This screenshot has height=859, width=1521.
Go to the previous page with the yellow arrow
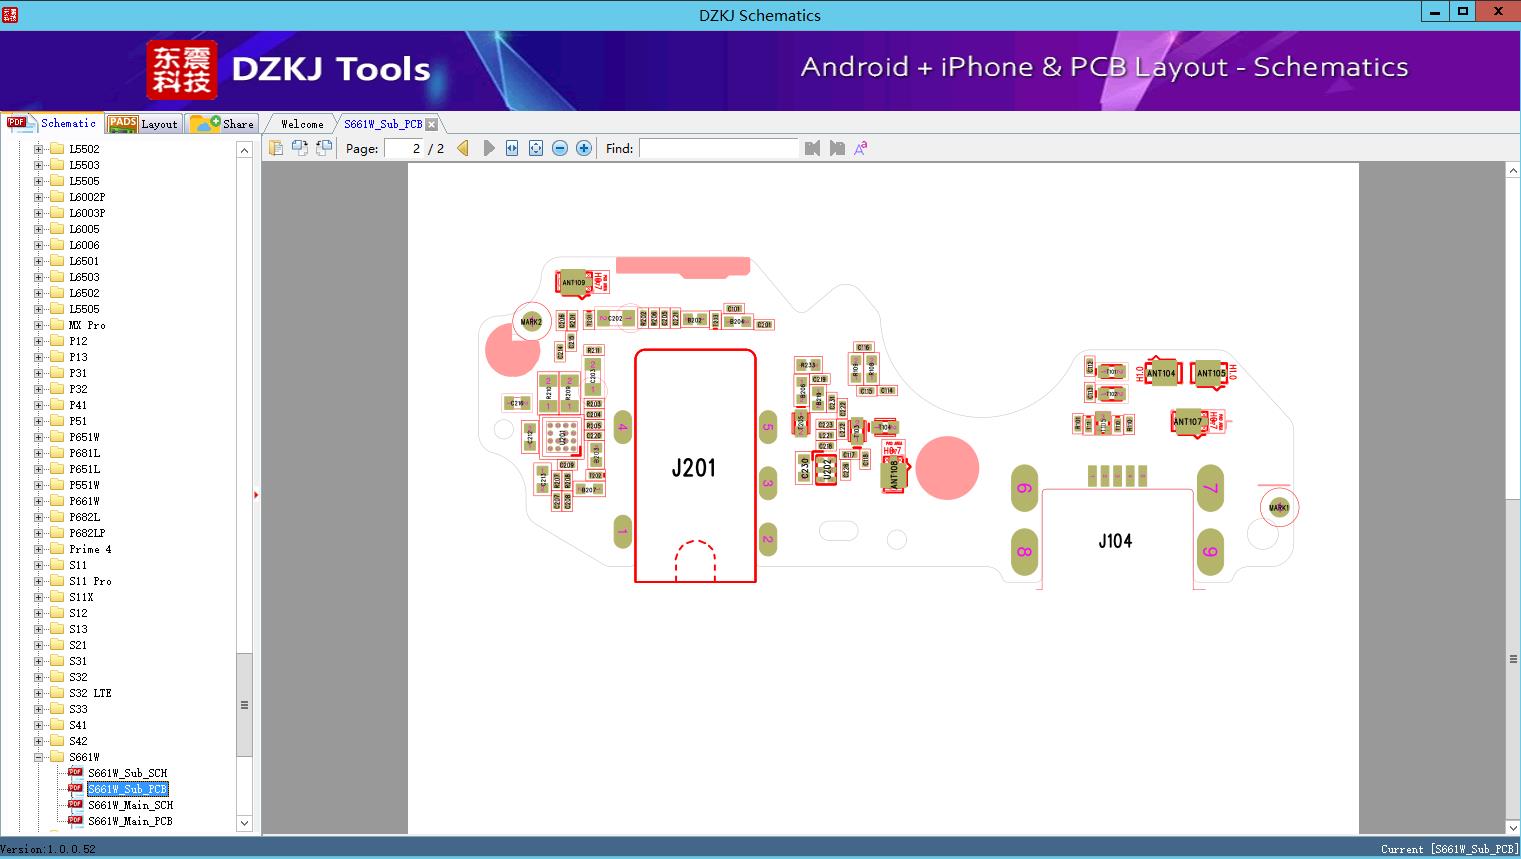point(463,148)
